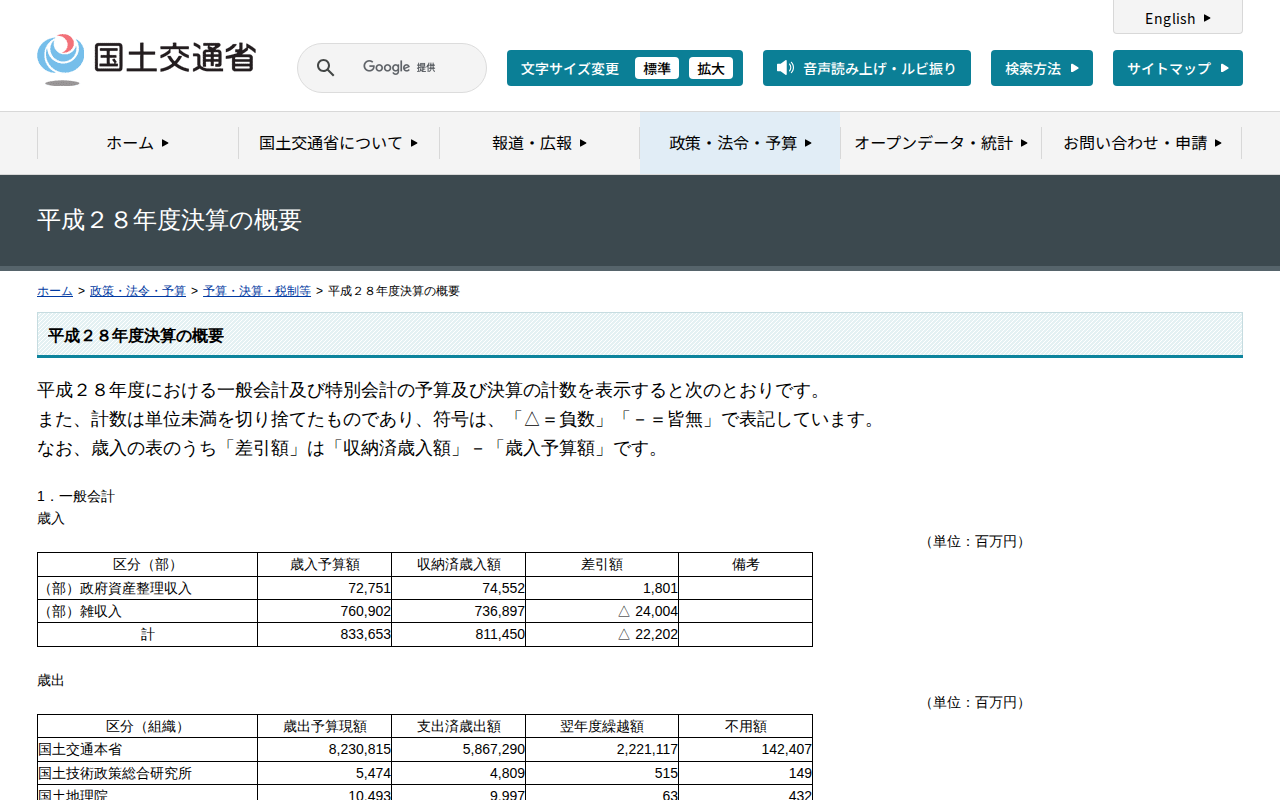Click arrow icon next to サイトマップ
1280x800 pixels.
pyautogui.click(x=1225, y=68)
